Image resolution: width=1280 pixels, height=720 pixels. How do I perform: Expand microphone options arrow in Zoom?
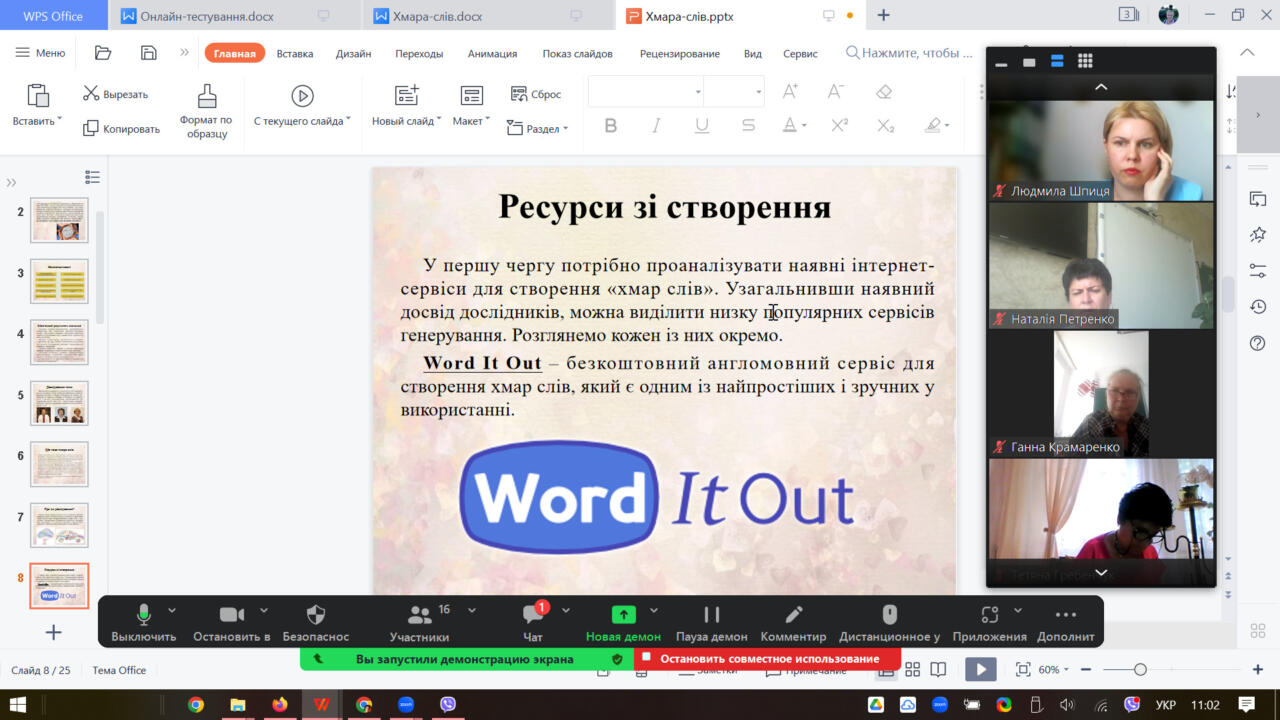pyautogui.click(x=172, y=610)
